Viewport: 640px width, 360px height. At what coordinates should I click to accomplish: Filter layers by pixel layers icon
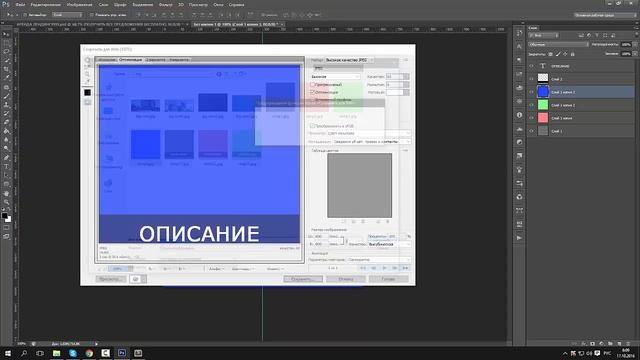pos(581,36)
